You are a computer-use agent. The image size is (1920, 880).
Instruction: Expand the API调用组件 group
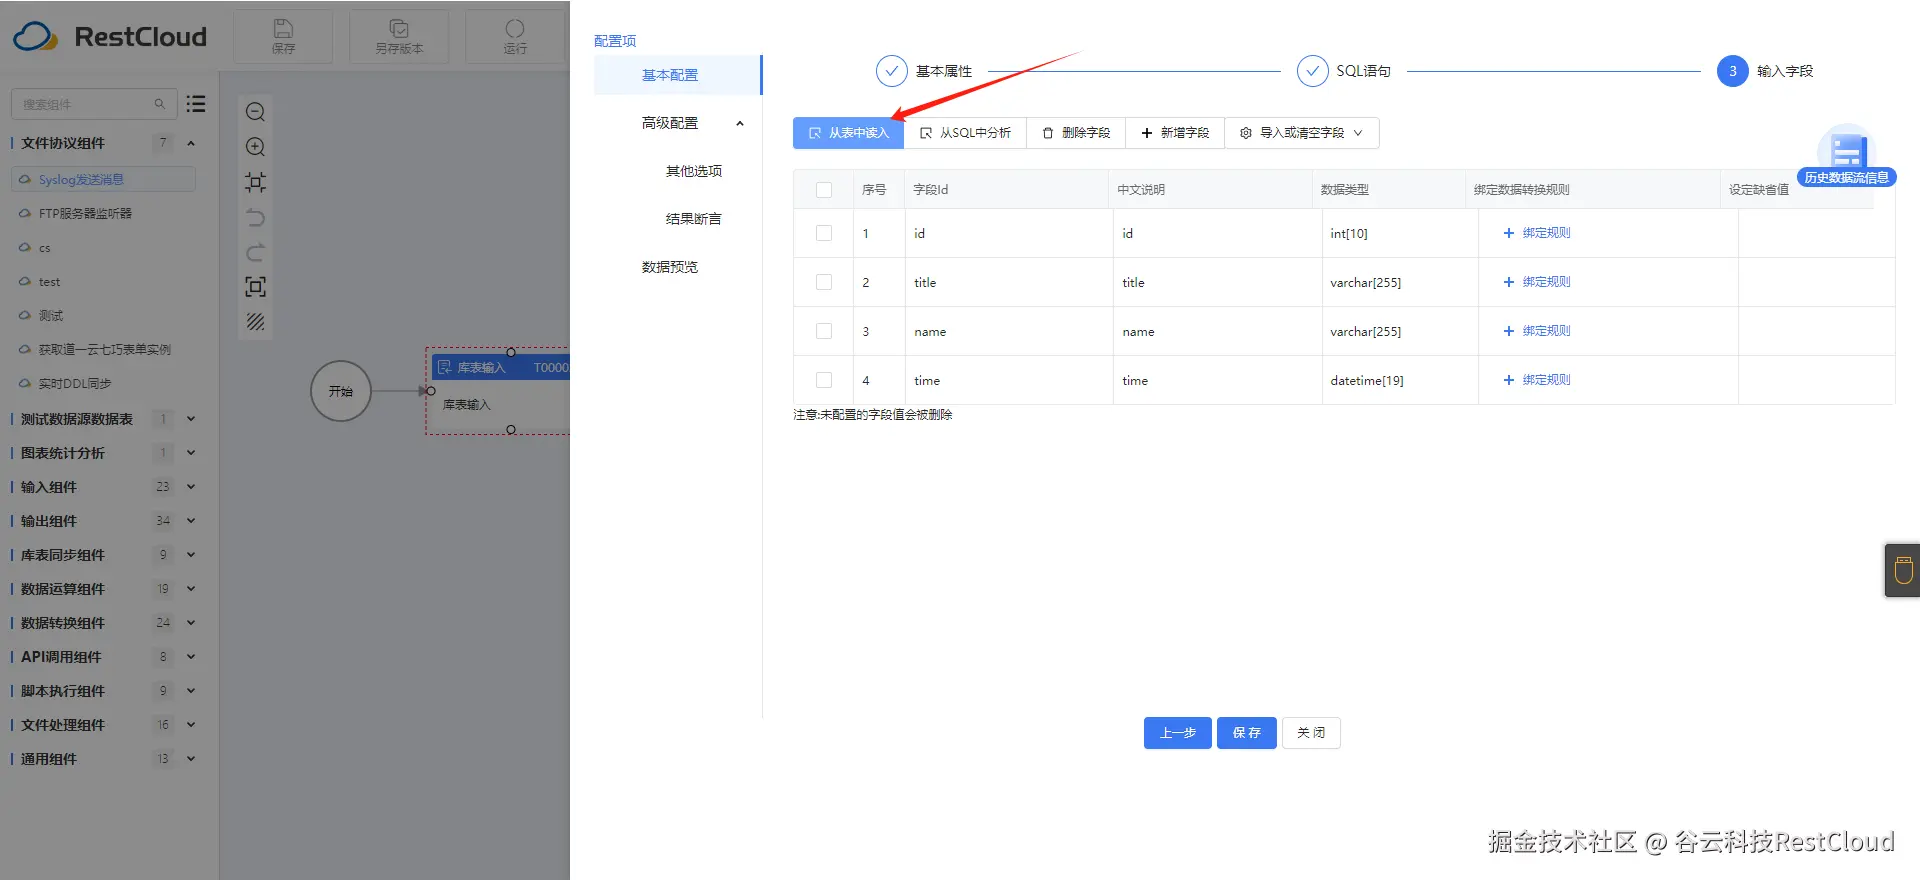coord(191,657)
